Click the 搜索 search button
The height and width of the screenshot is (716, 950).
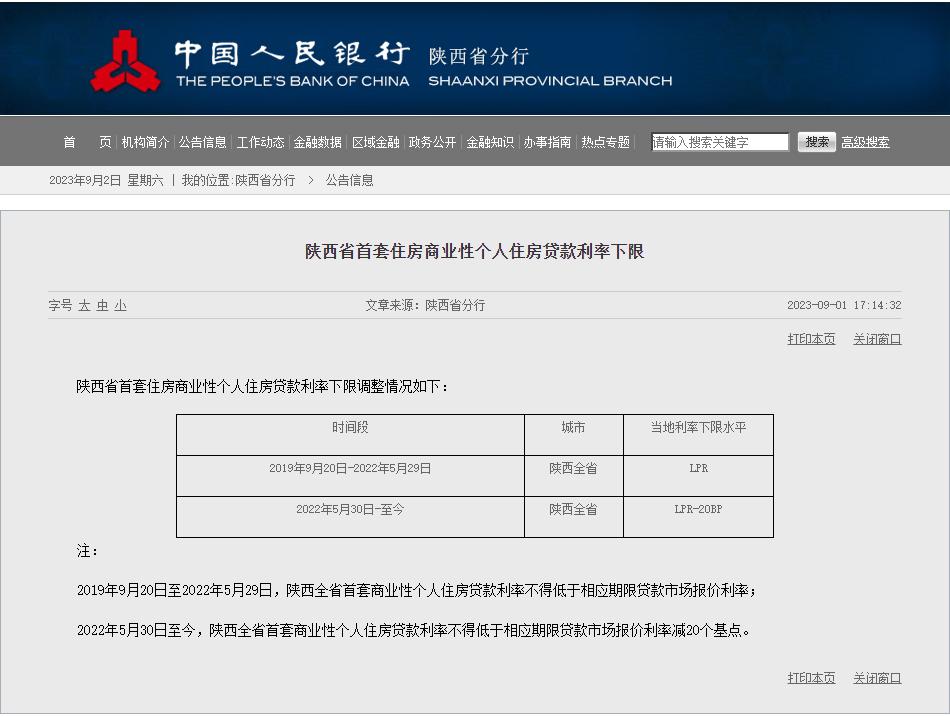[817, 141]
